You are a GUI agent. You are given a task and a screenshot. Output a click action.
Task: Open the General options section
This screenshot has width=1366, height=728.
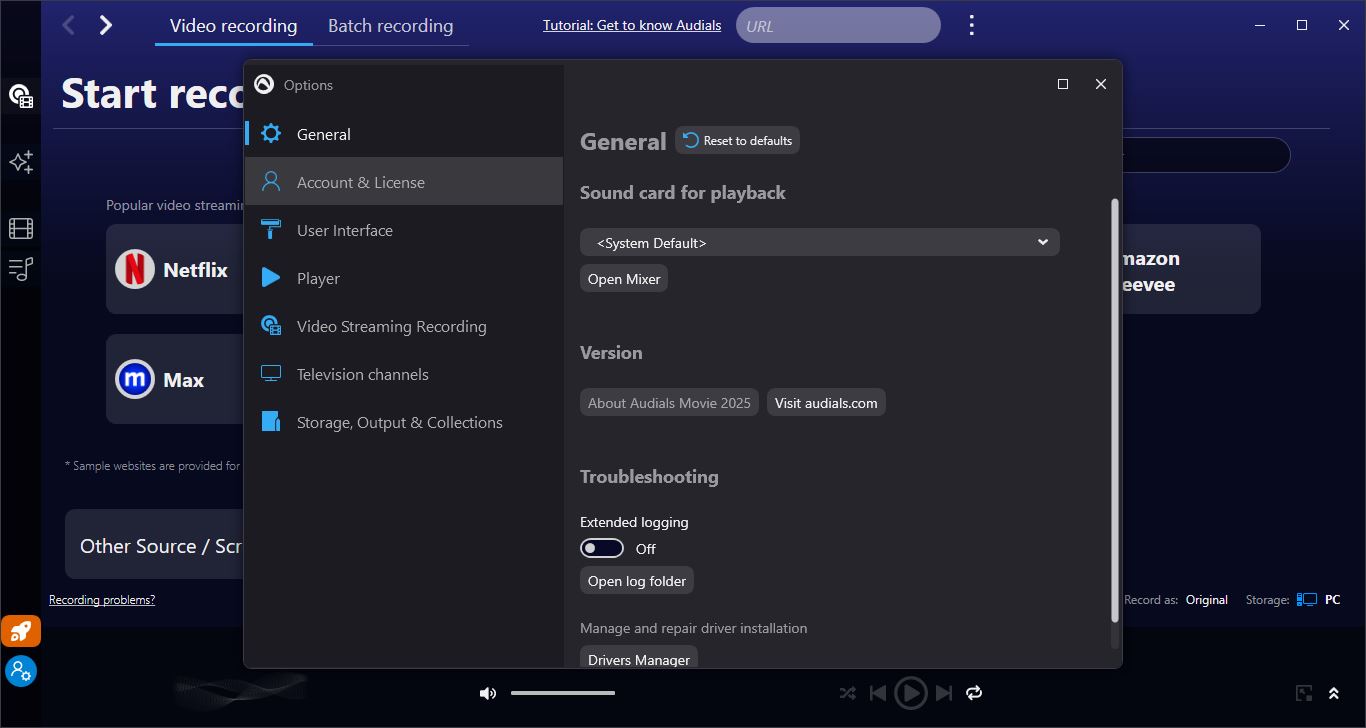tap(404, 134)
